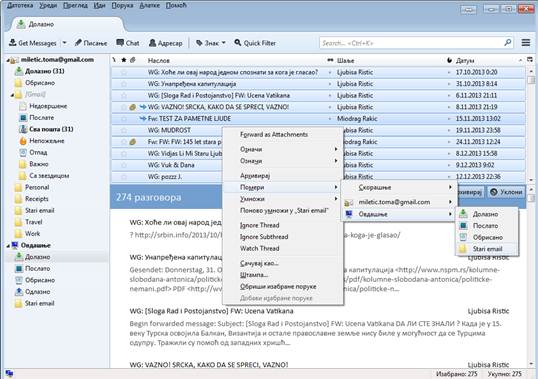Click the status bar online icon
This screenshot has width=538, height=379.
pos(9,373)
